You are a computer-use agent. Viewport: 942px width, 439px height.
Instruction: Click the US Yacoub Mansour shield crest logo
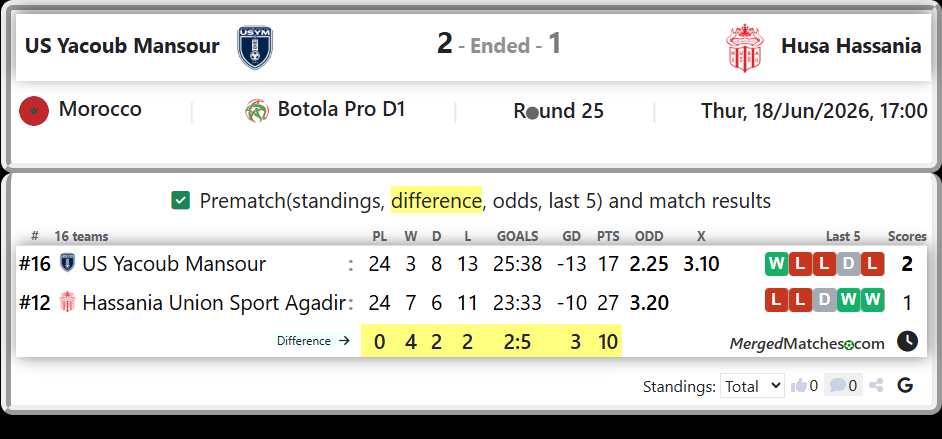tap(255, 47)
